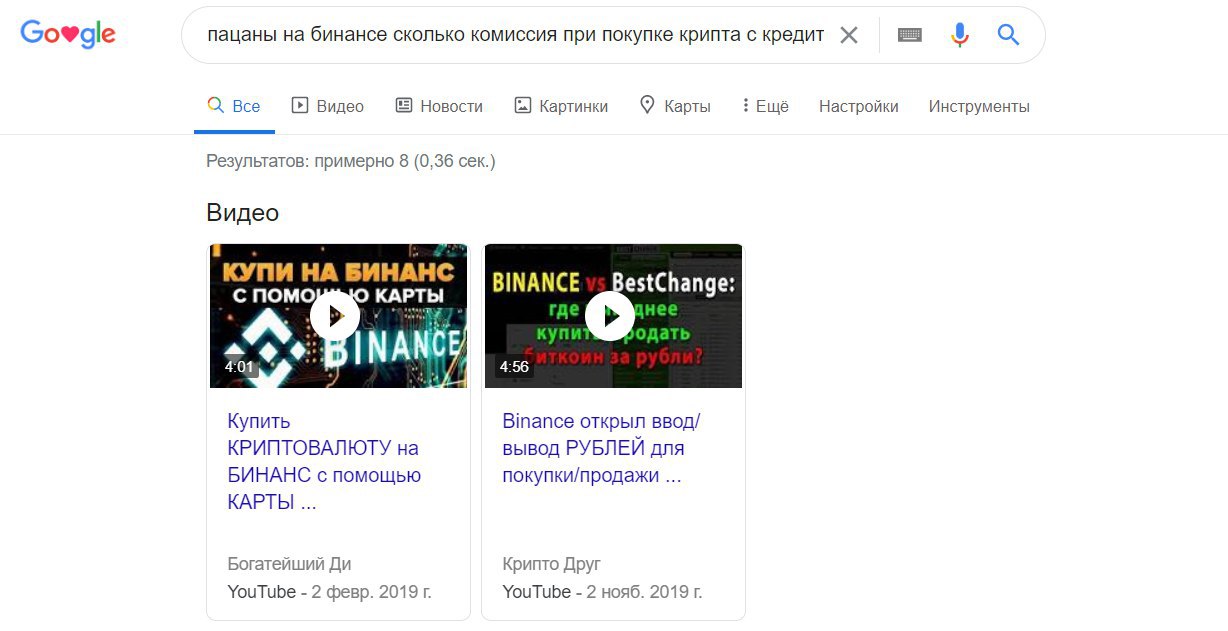Viewport: 1228px width, 631px height.
Task: Focus the search query text field
Action: click(515, 36)
